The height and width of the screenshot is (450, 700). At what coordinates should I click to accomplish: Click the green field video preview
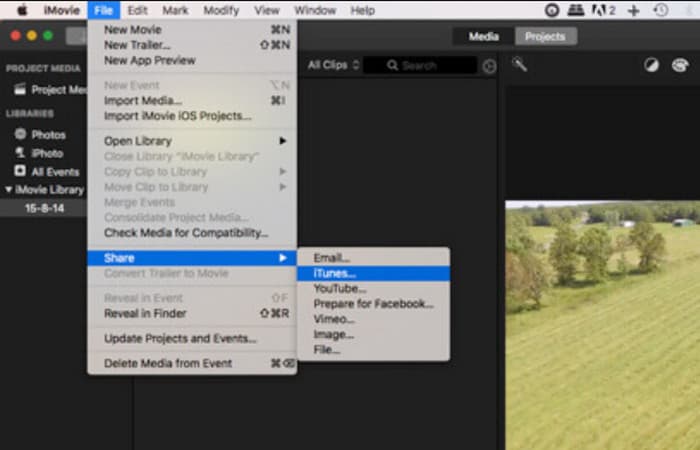click(603, 325)
